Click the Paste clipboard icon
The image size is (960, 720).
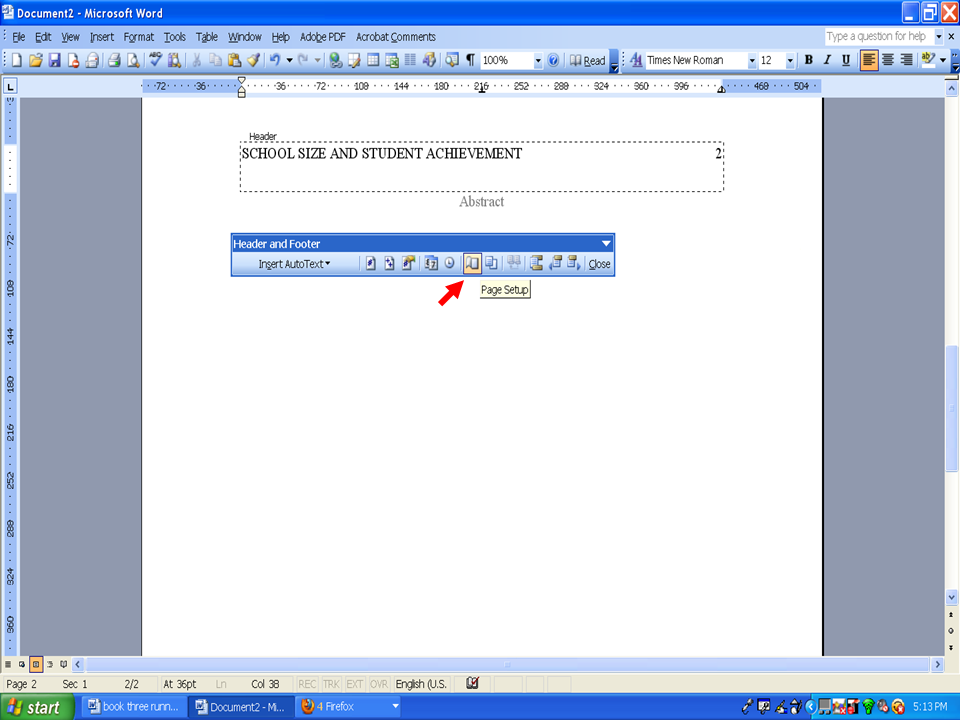click(x=234, y=60)
